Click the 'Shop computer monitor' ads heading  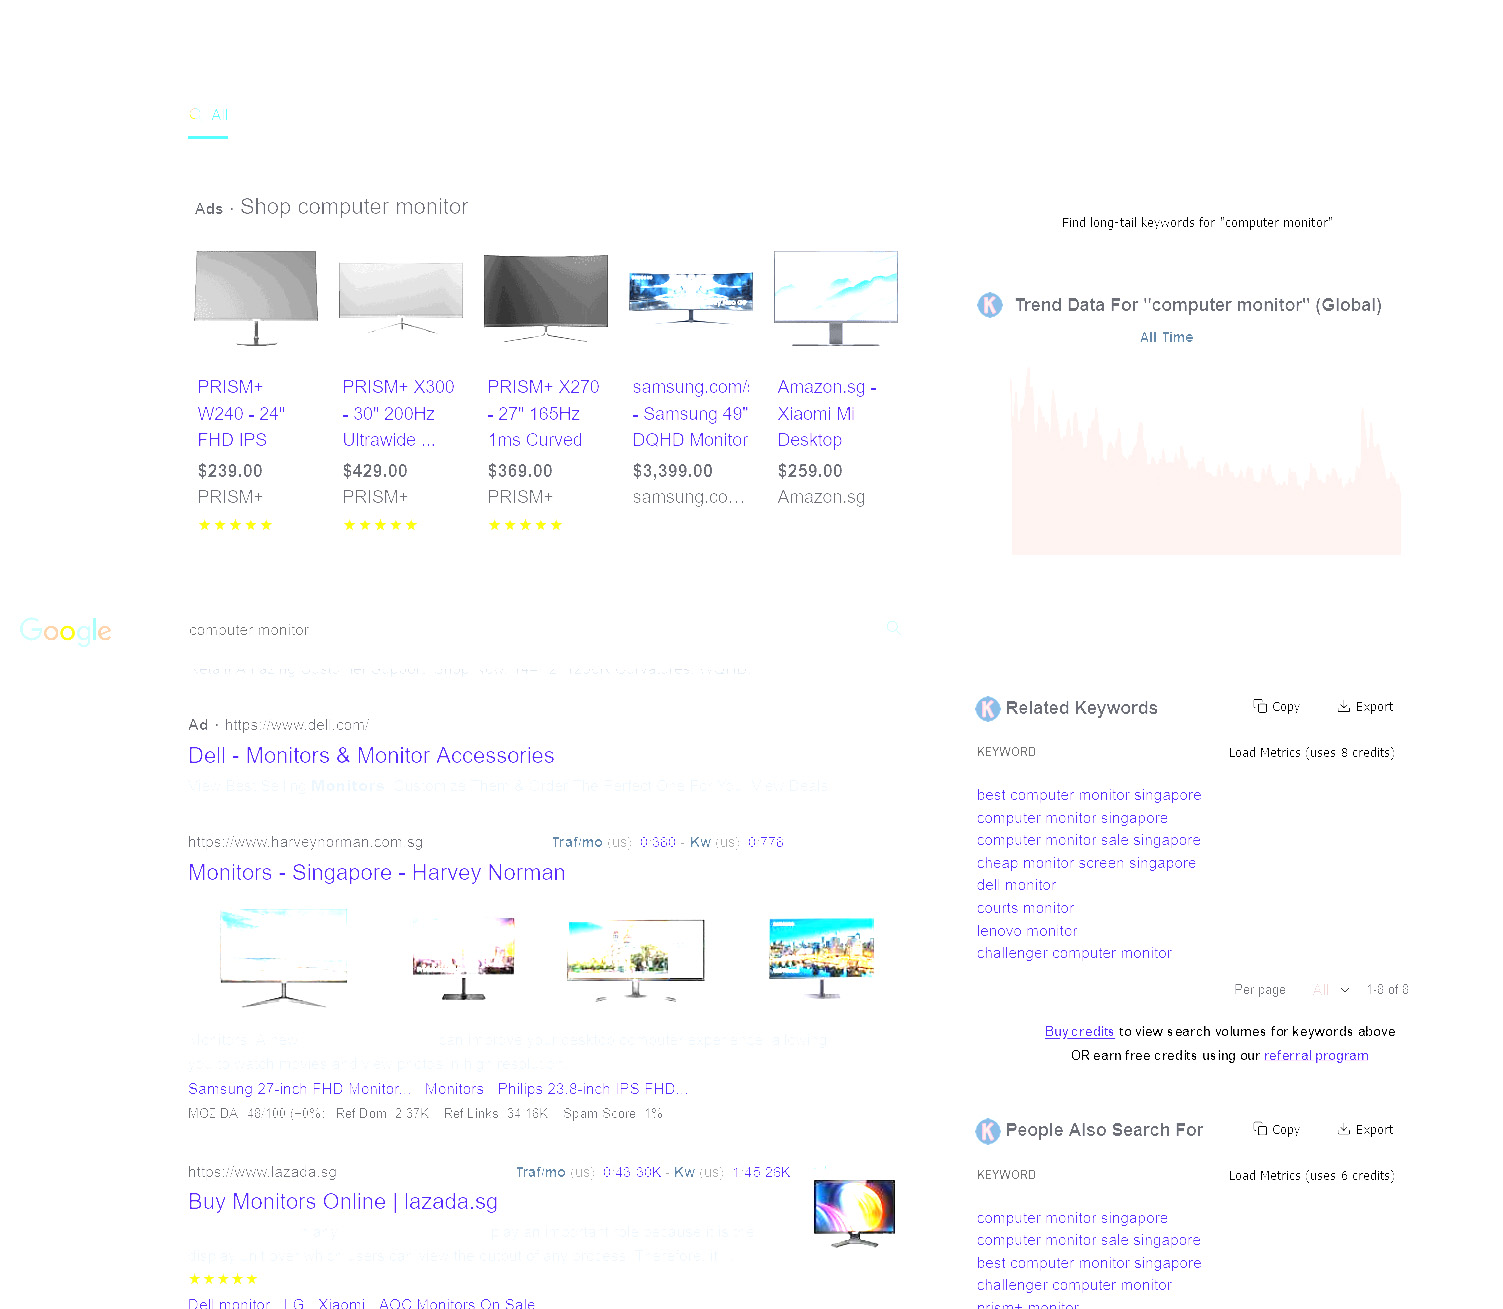coord(354,207)
